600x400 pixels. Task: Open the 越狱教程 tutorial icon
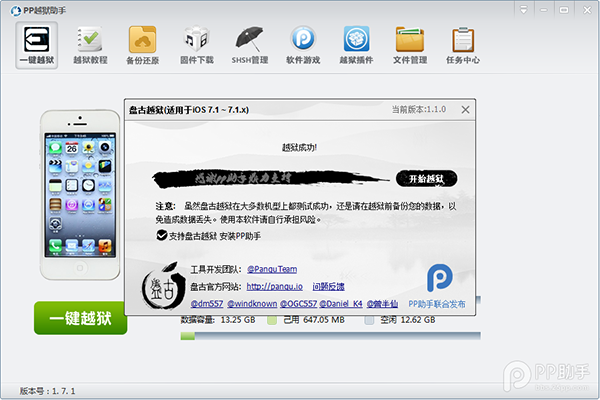tap(90, 45)
